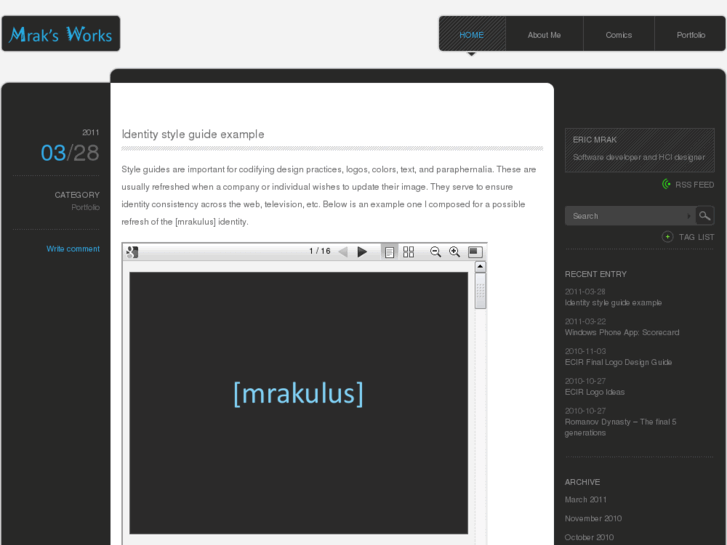The height and width of the screenshot is (545, 727).
Task: Expand tag list with green plus icon
Action: tap(667, 237)
